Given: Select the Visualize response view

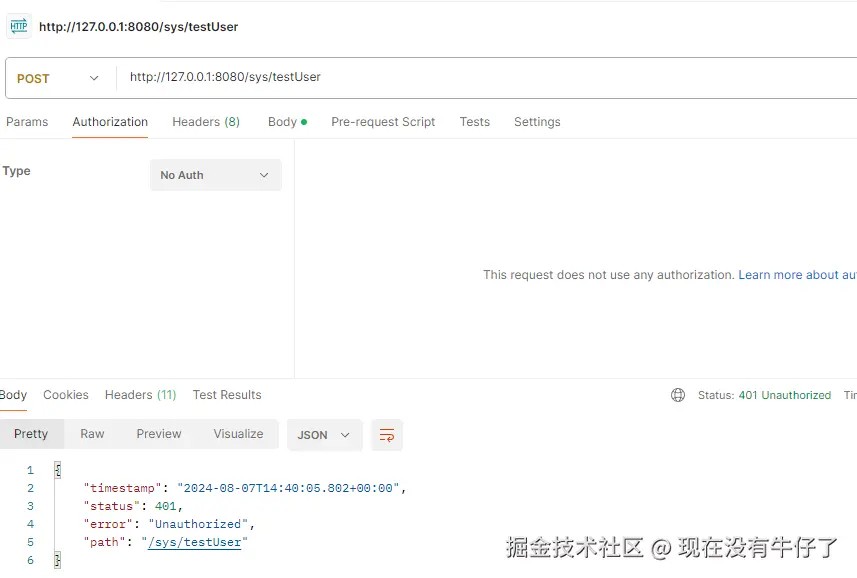Looking at the screenshot, I should click(238, 434).
